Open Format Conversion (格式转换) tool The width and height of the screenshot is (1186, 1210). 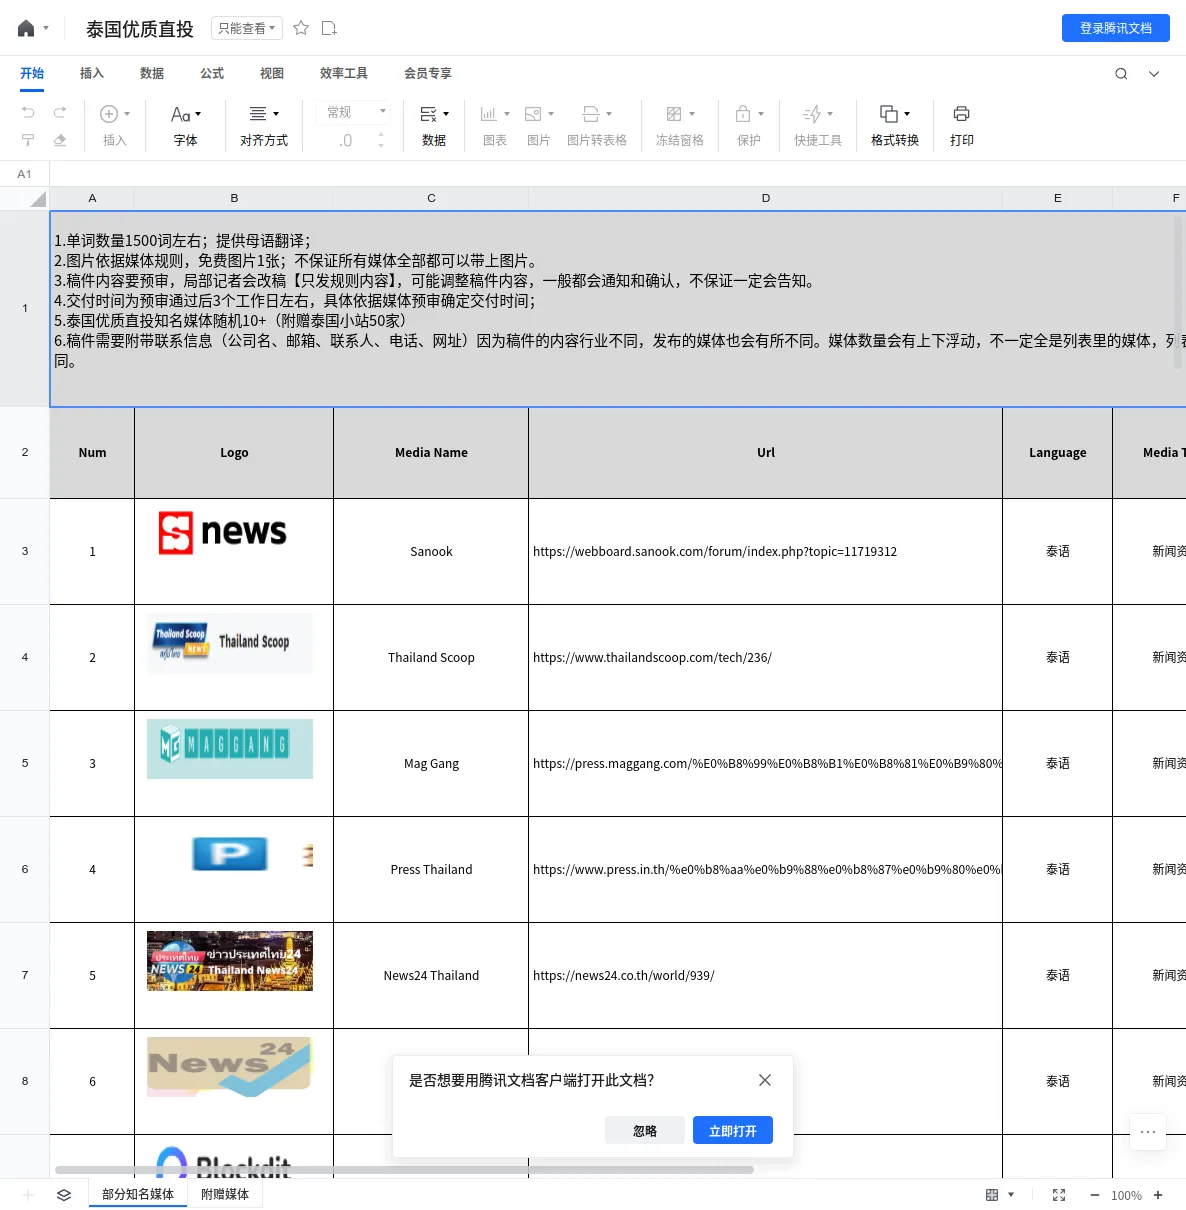[x=895, y=126]
